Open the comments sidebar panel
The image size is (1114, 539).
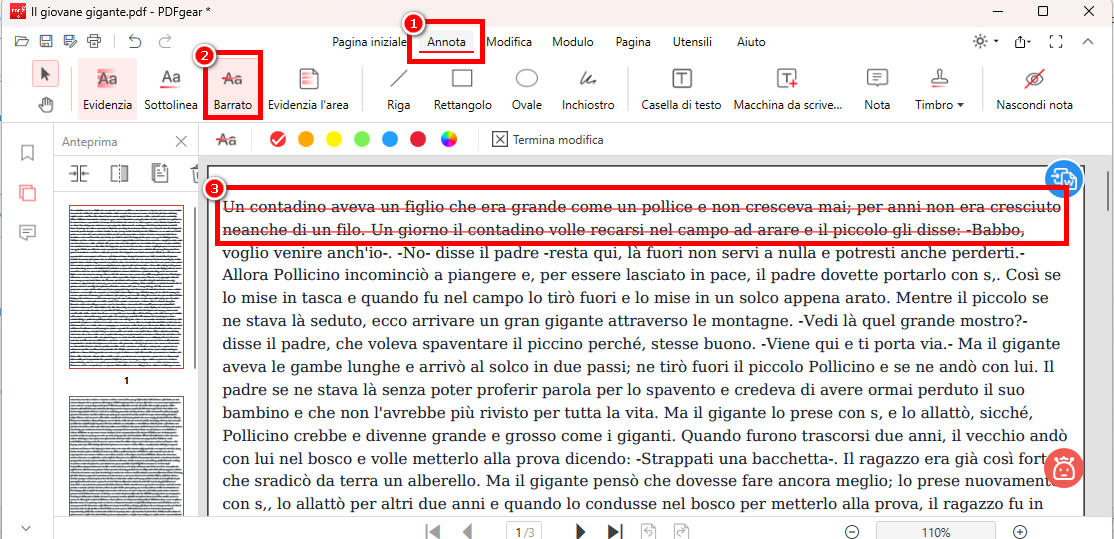(28, 232)
